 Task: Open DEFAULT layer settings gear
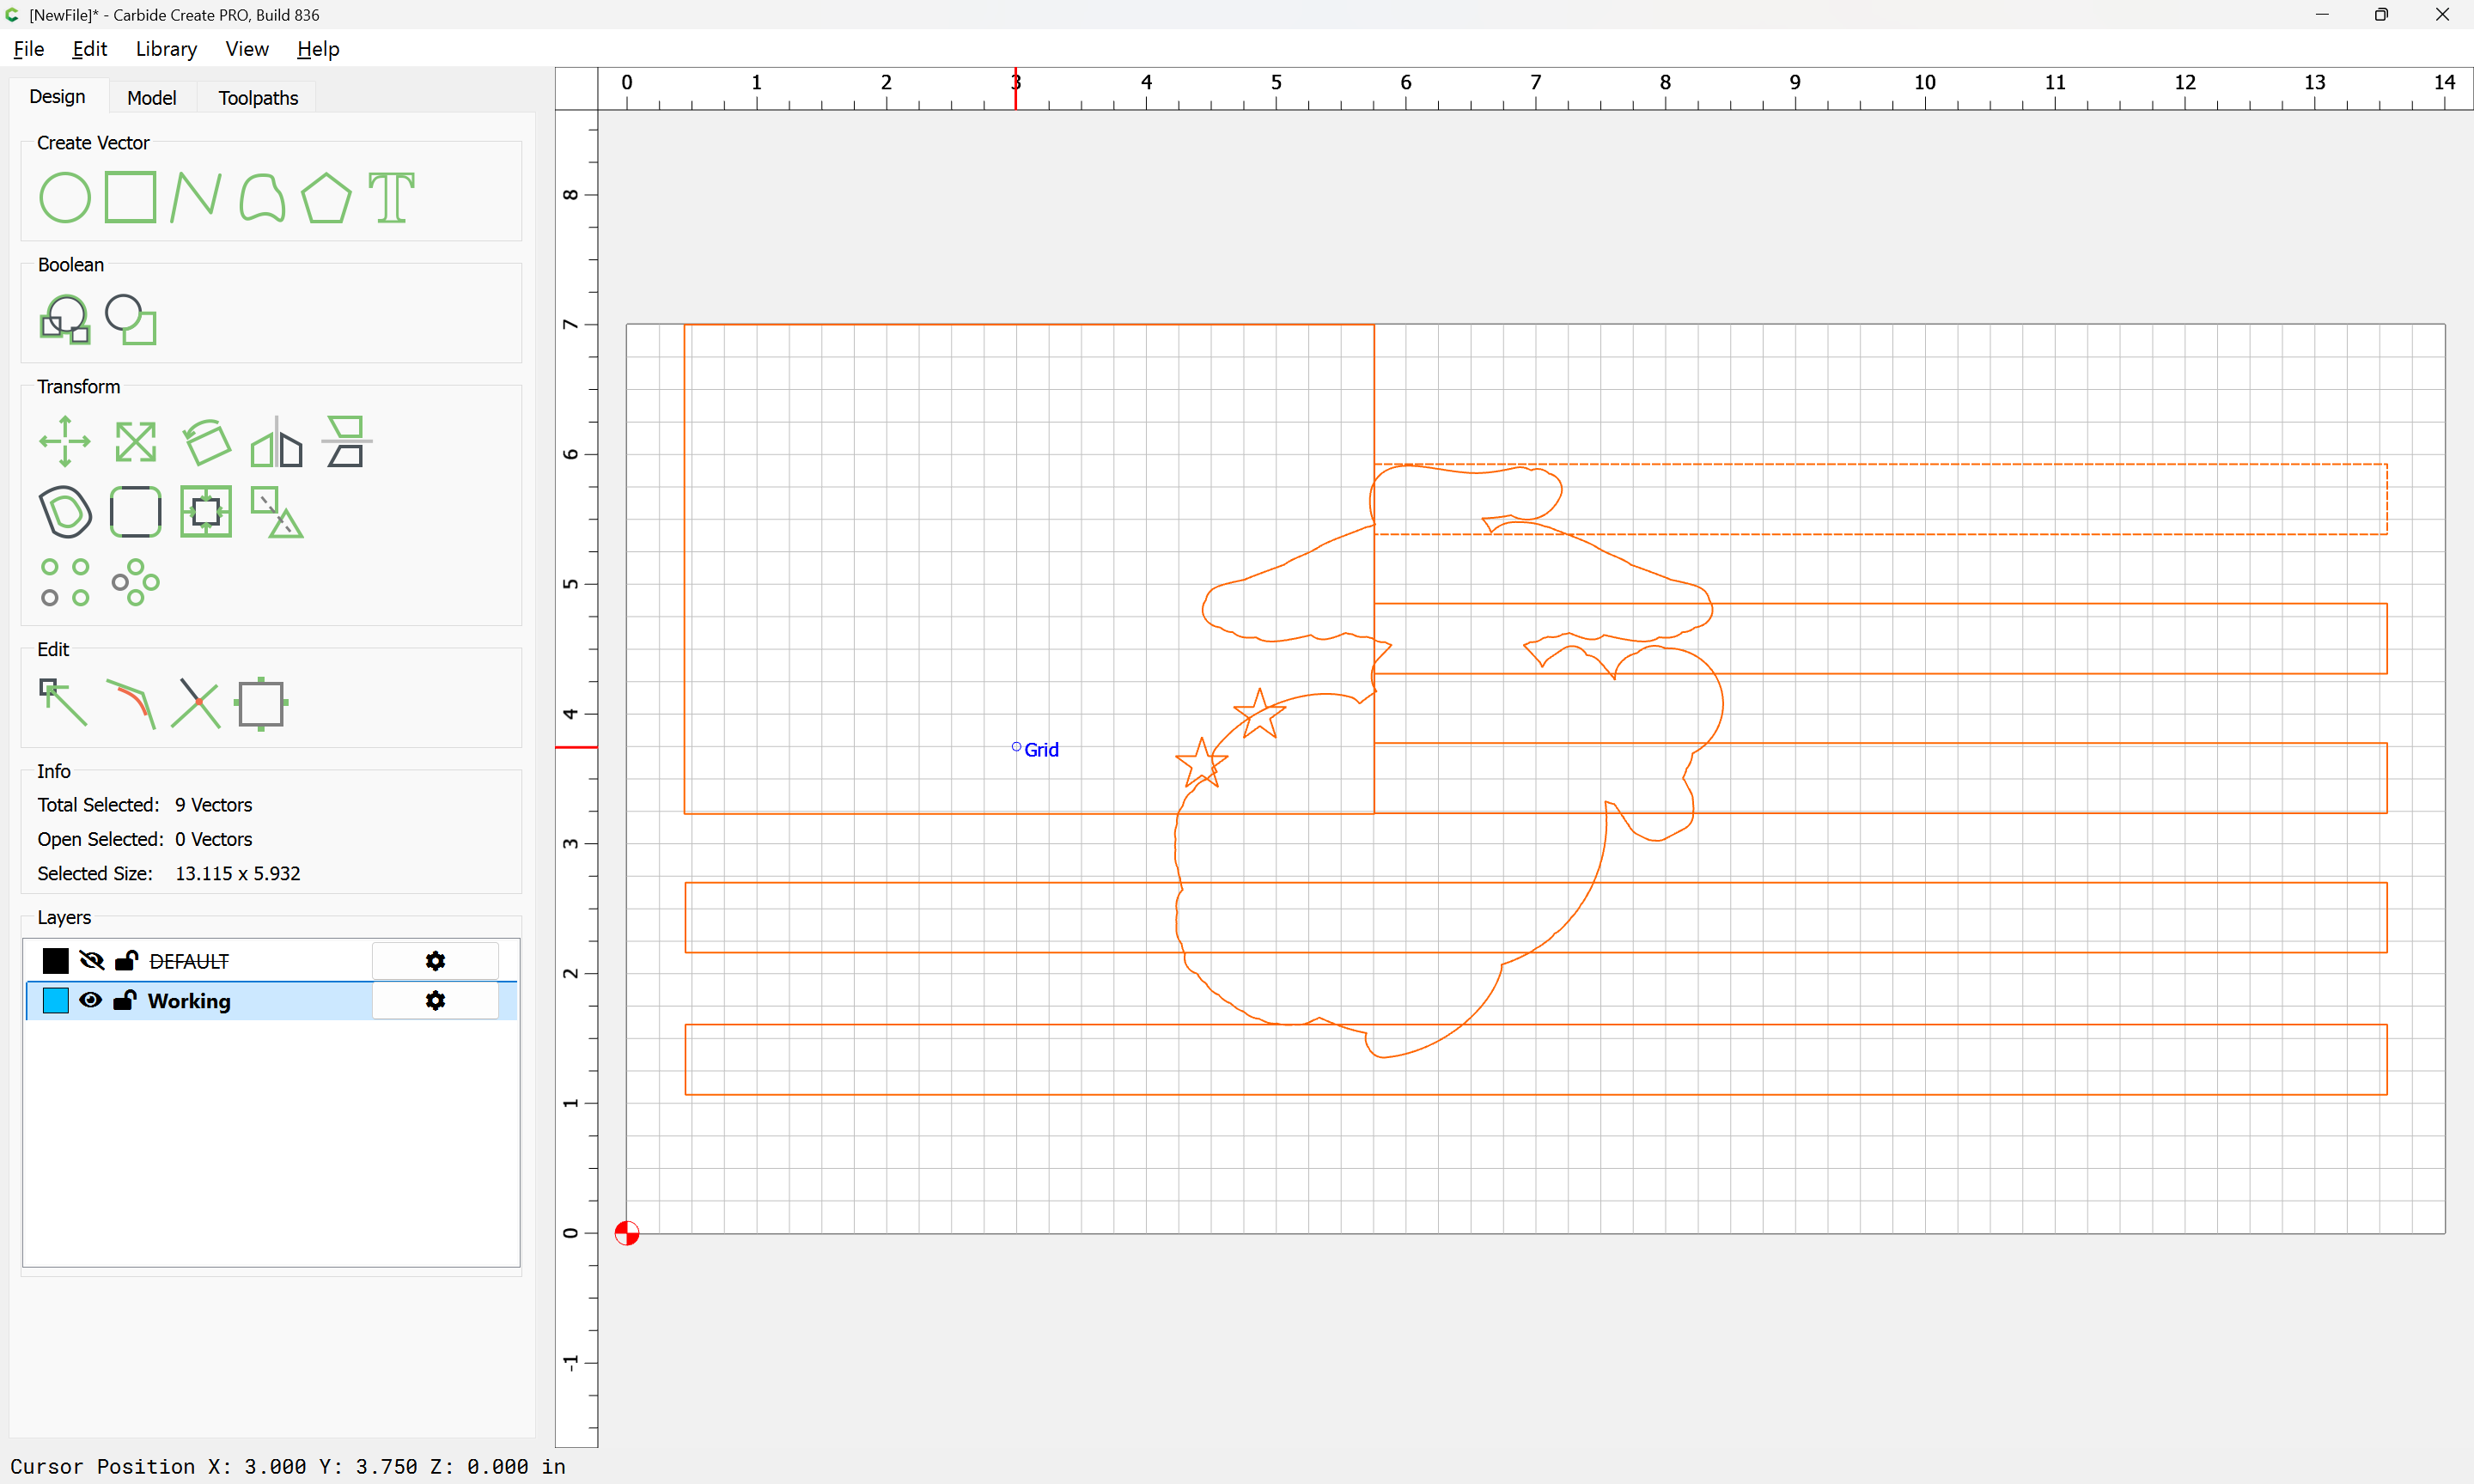435,961
